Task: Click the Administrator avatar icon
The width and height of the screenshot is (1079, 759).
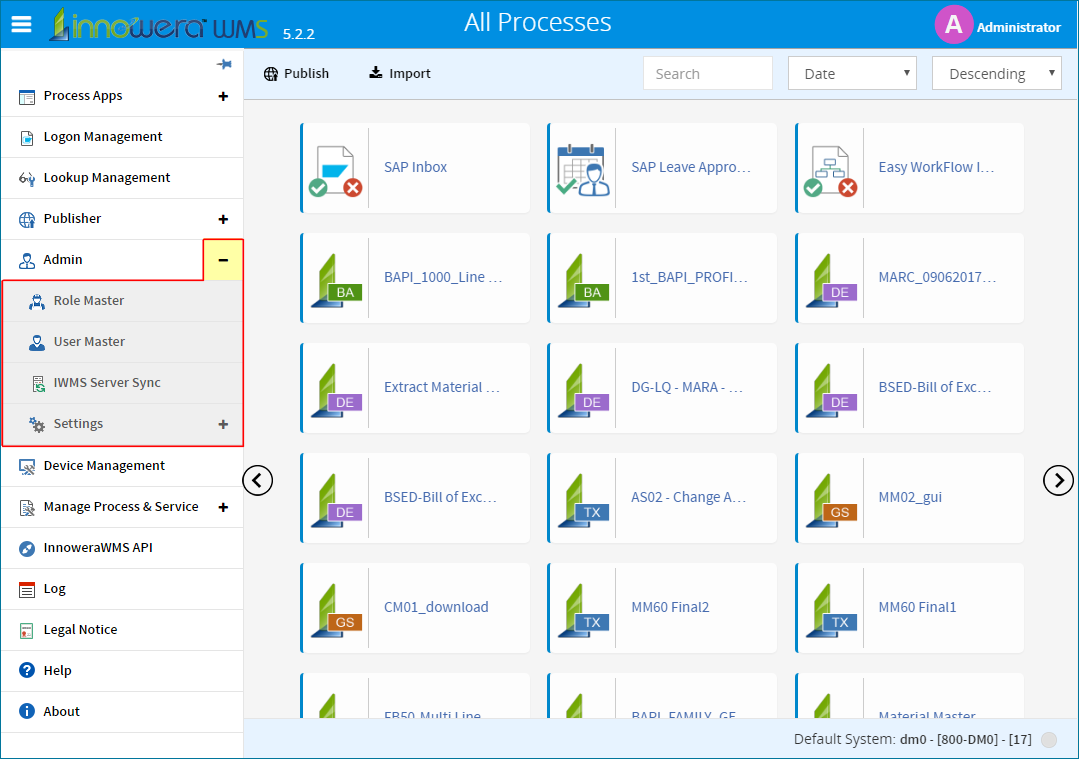Action: 953,25
